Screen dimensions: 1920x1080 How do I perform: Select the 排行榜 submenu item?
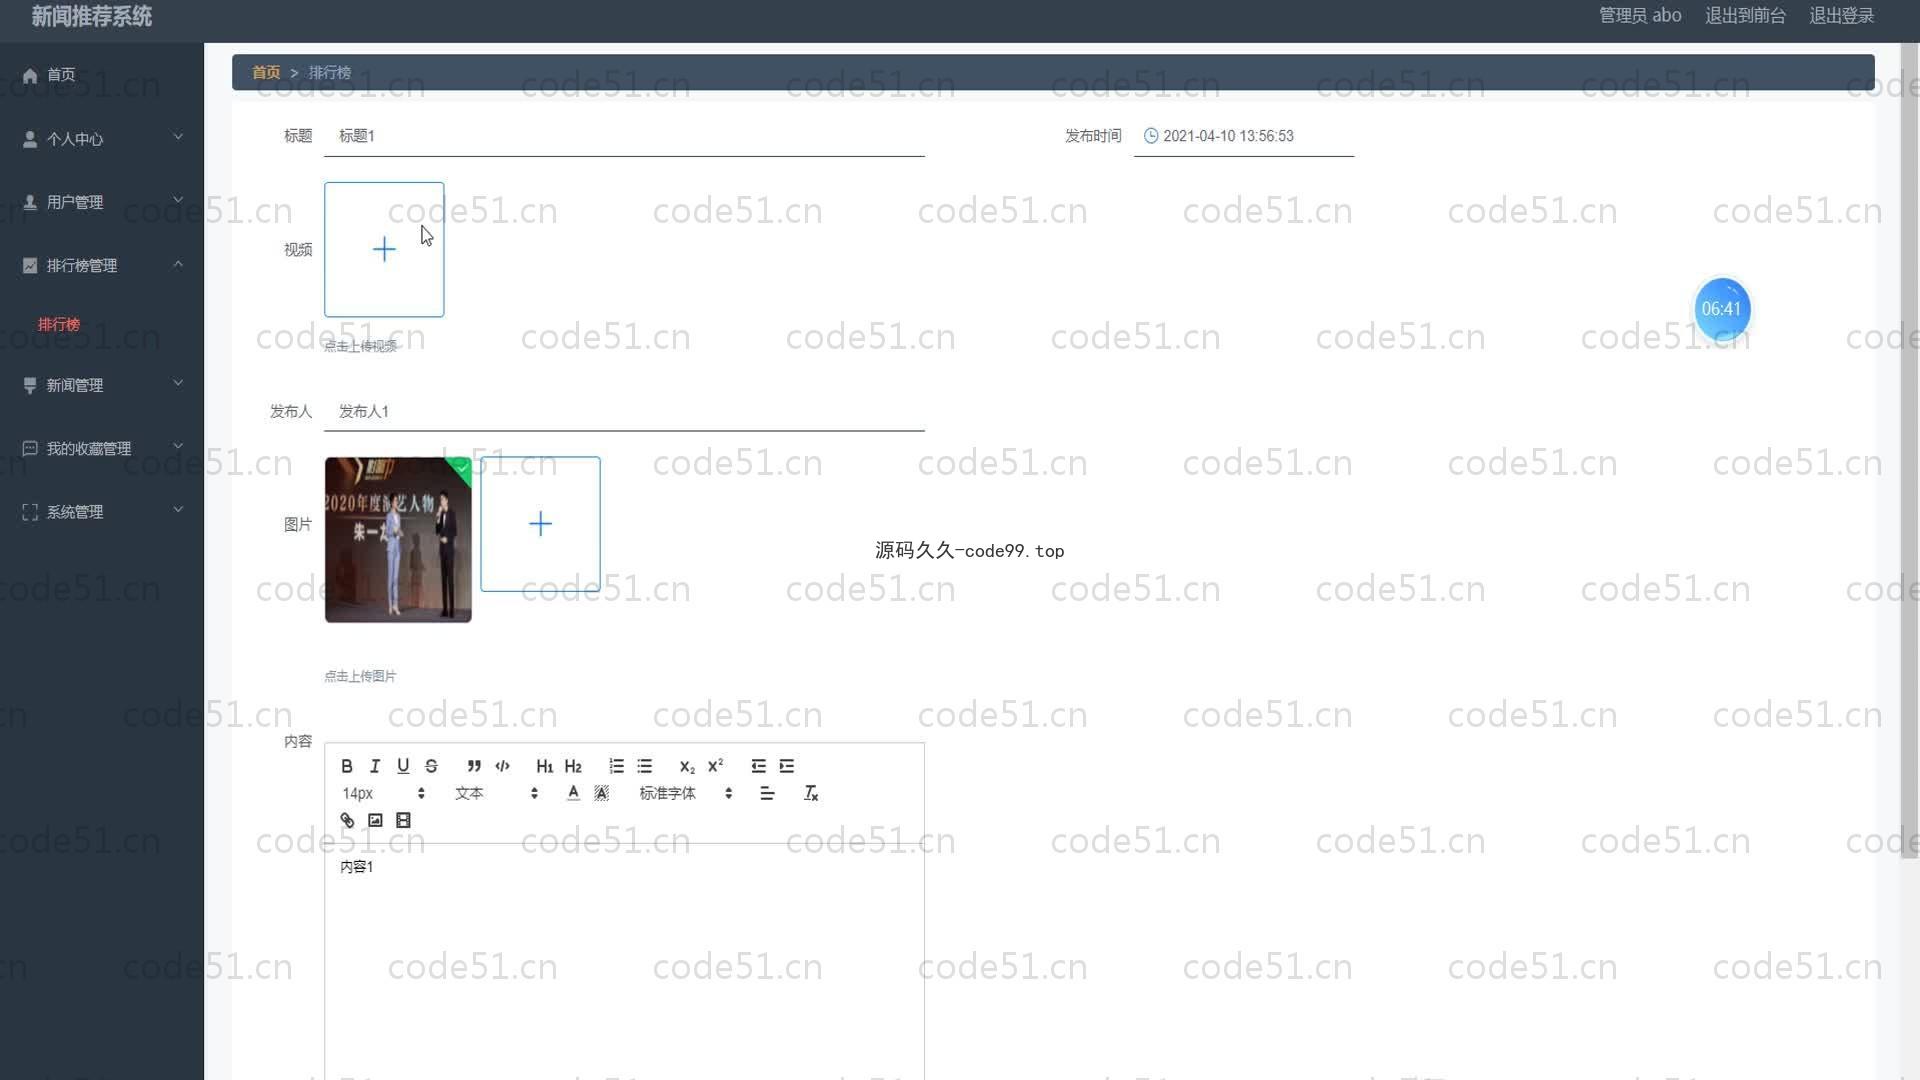[x=59, y=324]
